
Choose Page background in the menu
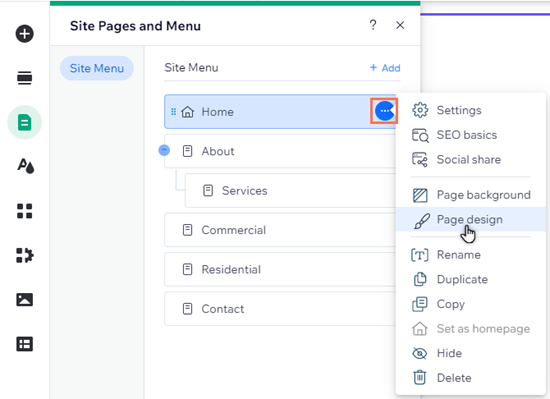click(471, 195)
